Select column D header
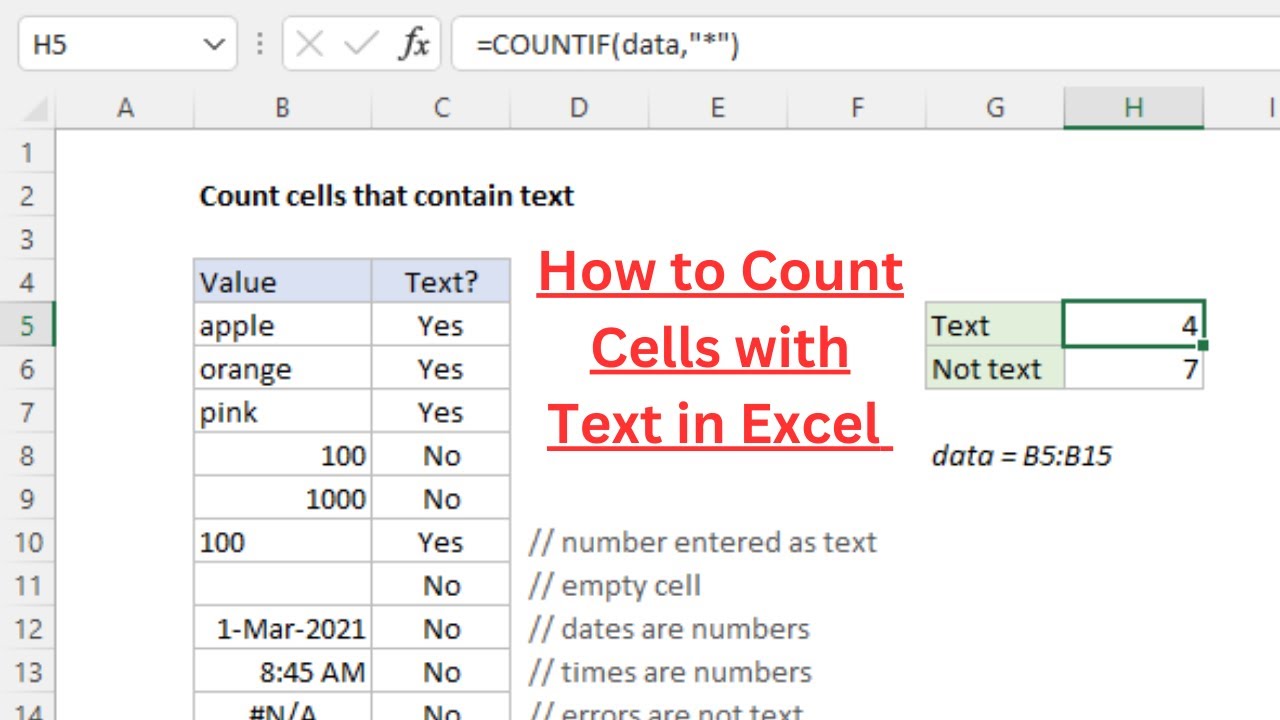This screenshot has width=1280, height=720. [579, 108]
